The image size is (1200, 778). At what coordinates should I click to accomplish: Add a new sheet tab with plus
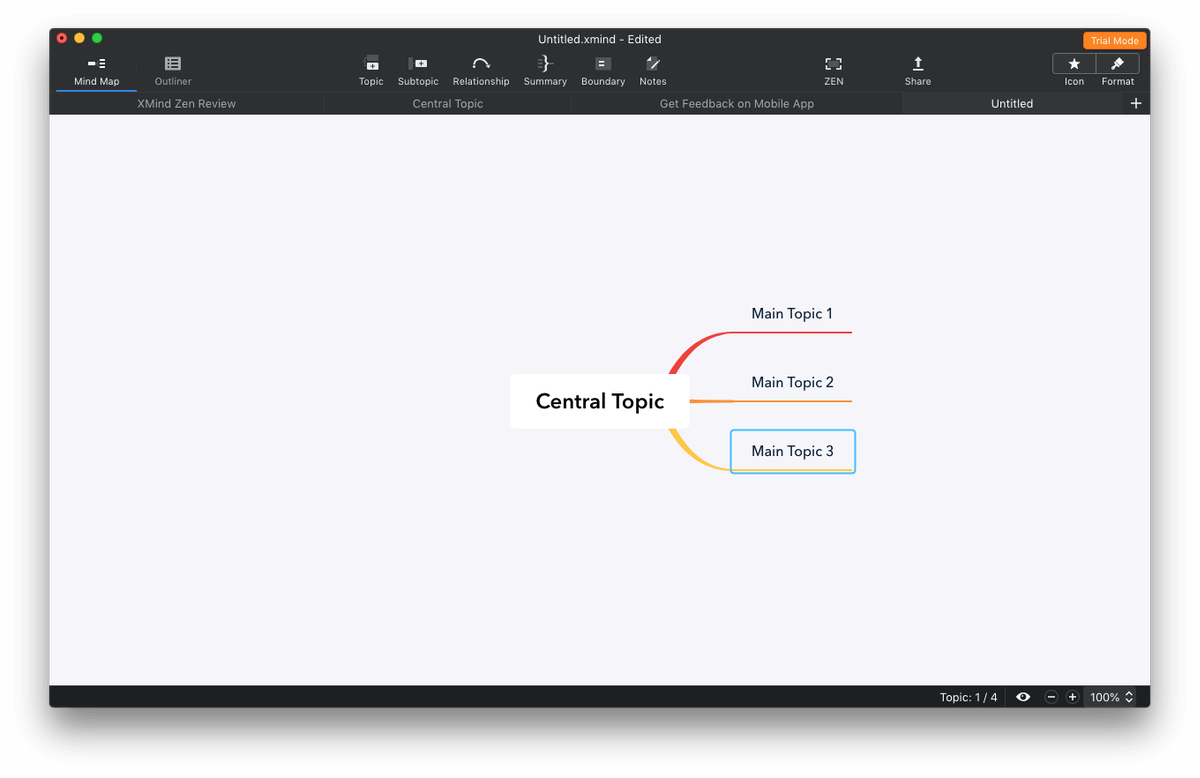pos(1136,103)
